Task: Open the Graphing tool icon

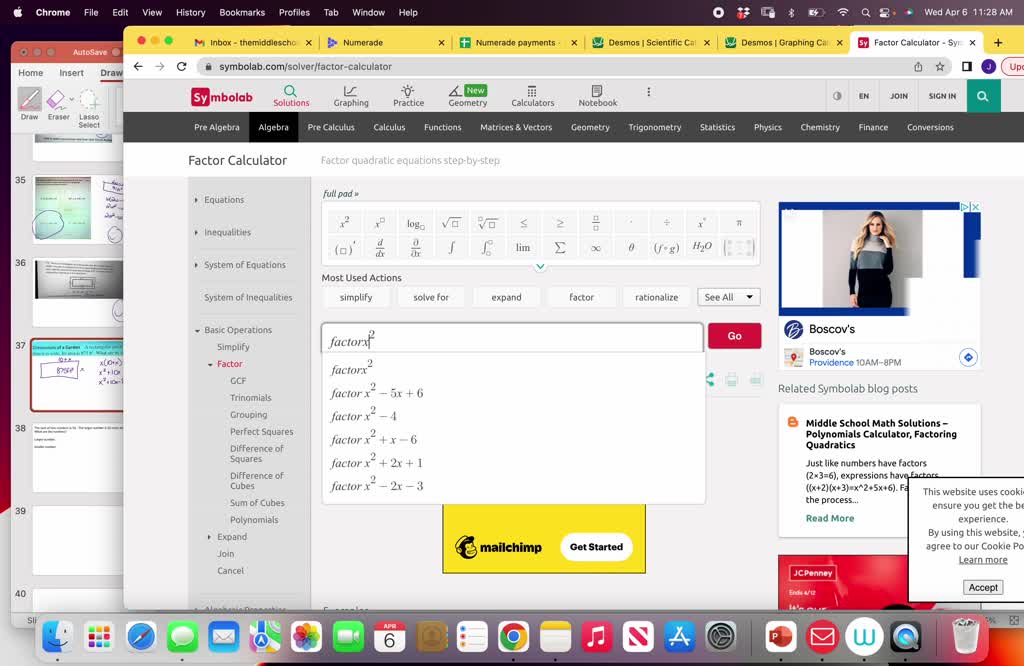Action: (x=351, y=96)
